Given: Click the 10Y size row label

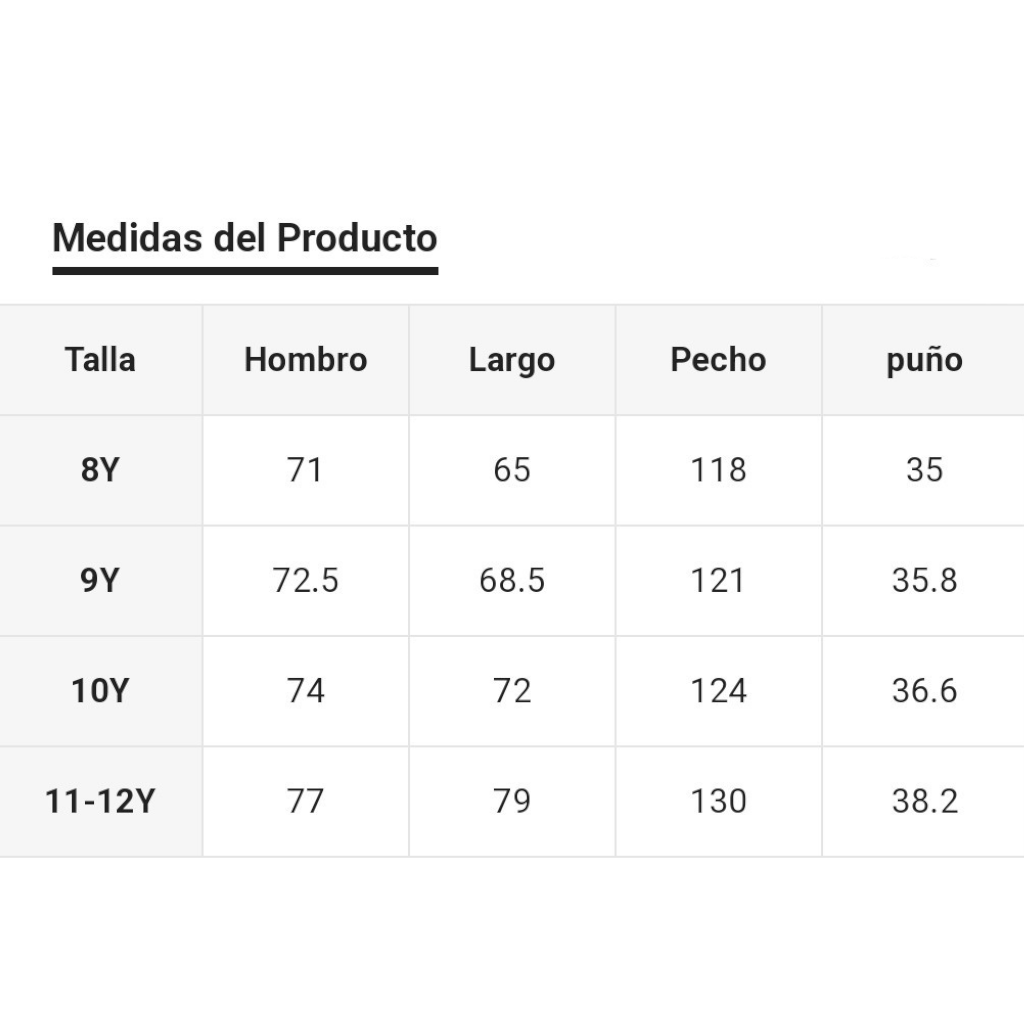Looking at the screenshot, I should coord(100,691).
